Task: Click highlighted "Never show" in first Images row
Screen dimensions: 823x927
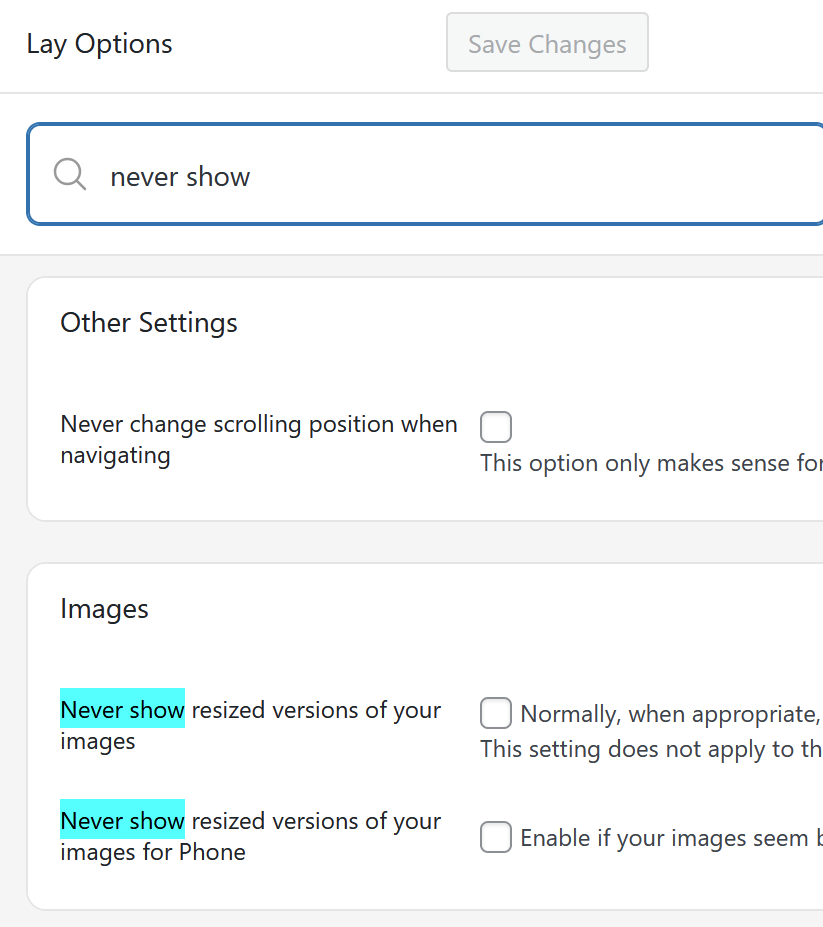Action: (123, 710)
